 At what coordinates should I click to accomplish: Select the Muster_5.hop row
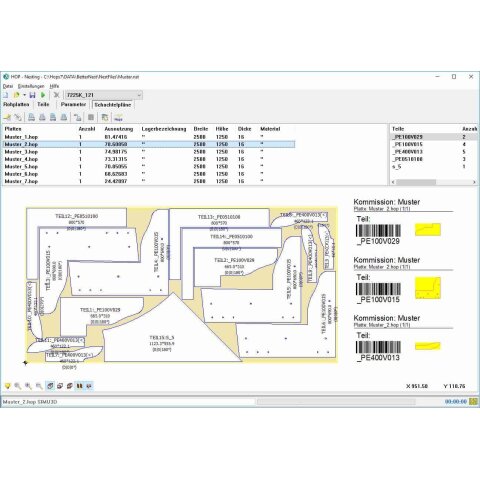[149, 166]
